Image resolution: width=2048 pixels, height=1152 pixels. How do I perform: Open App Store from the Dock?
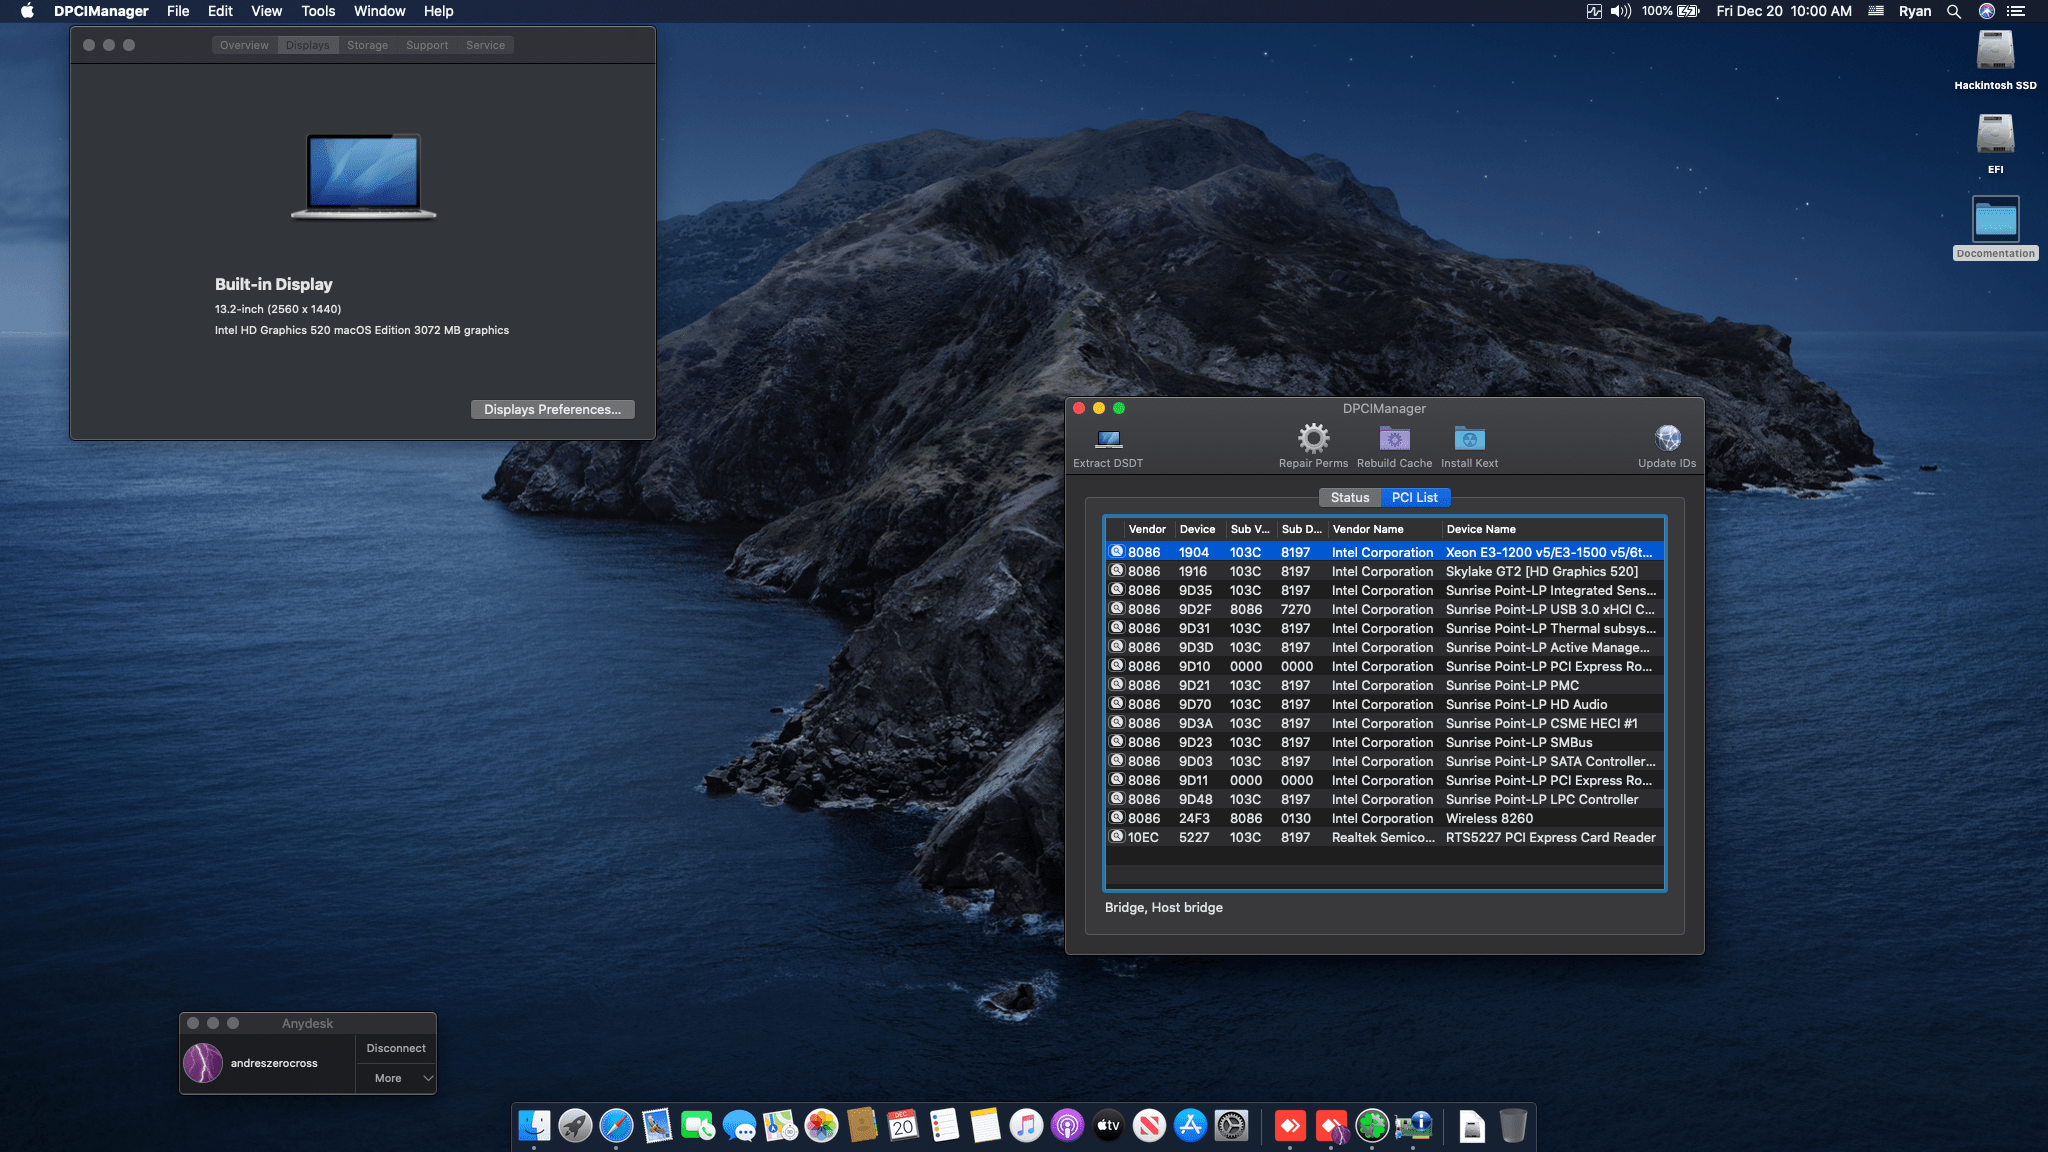1190,1126
